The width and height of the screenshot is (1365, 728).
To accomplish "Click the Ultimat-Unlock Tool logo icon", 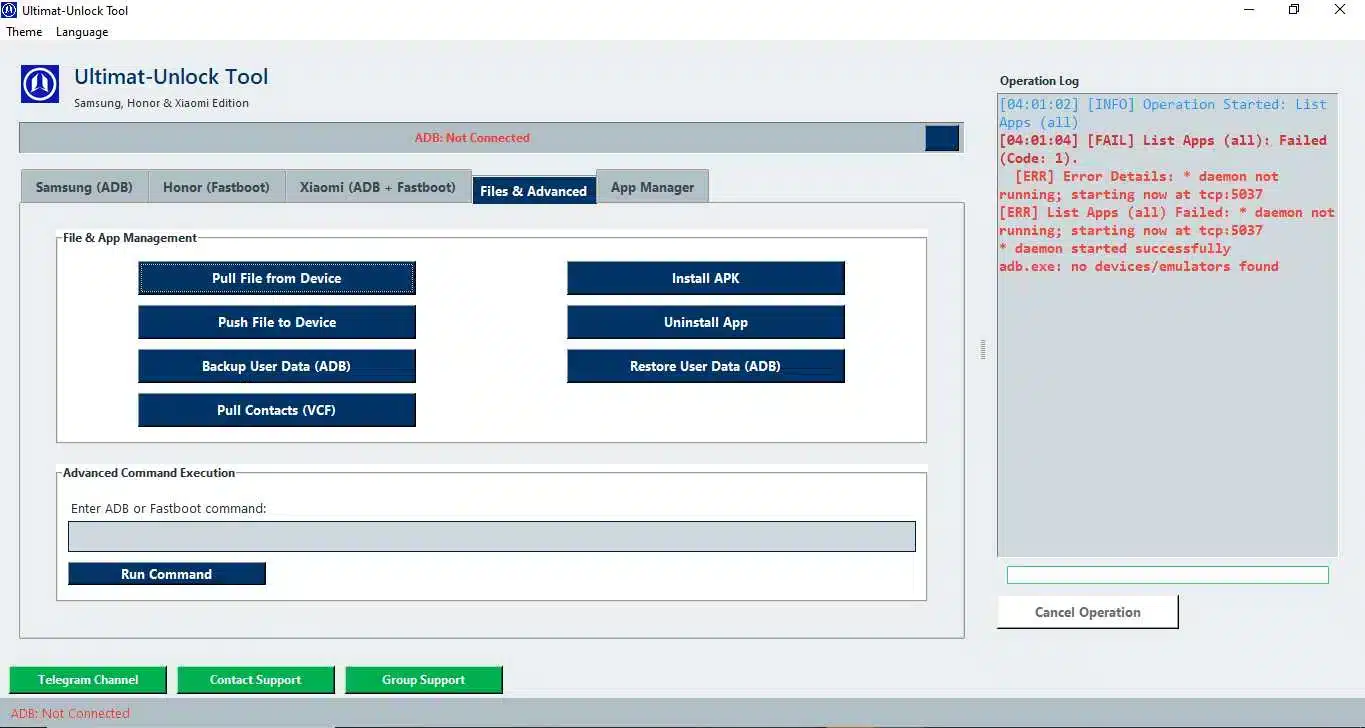I will pyautogui.click(x=39, y=84).
